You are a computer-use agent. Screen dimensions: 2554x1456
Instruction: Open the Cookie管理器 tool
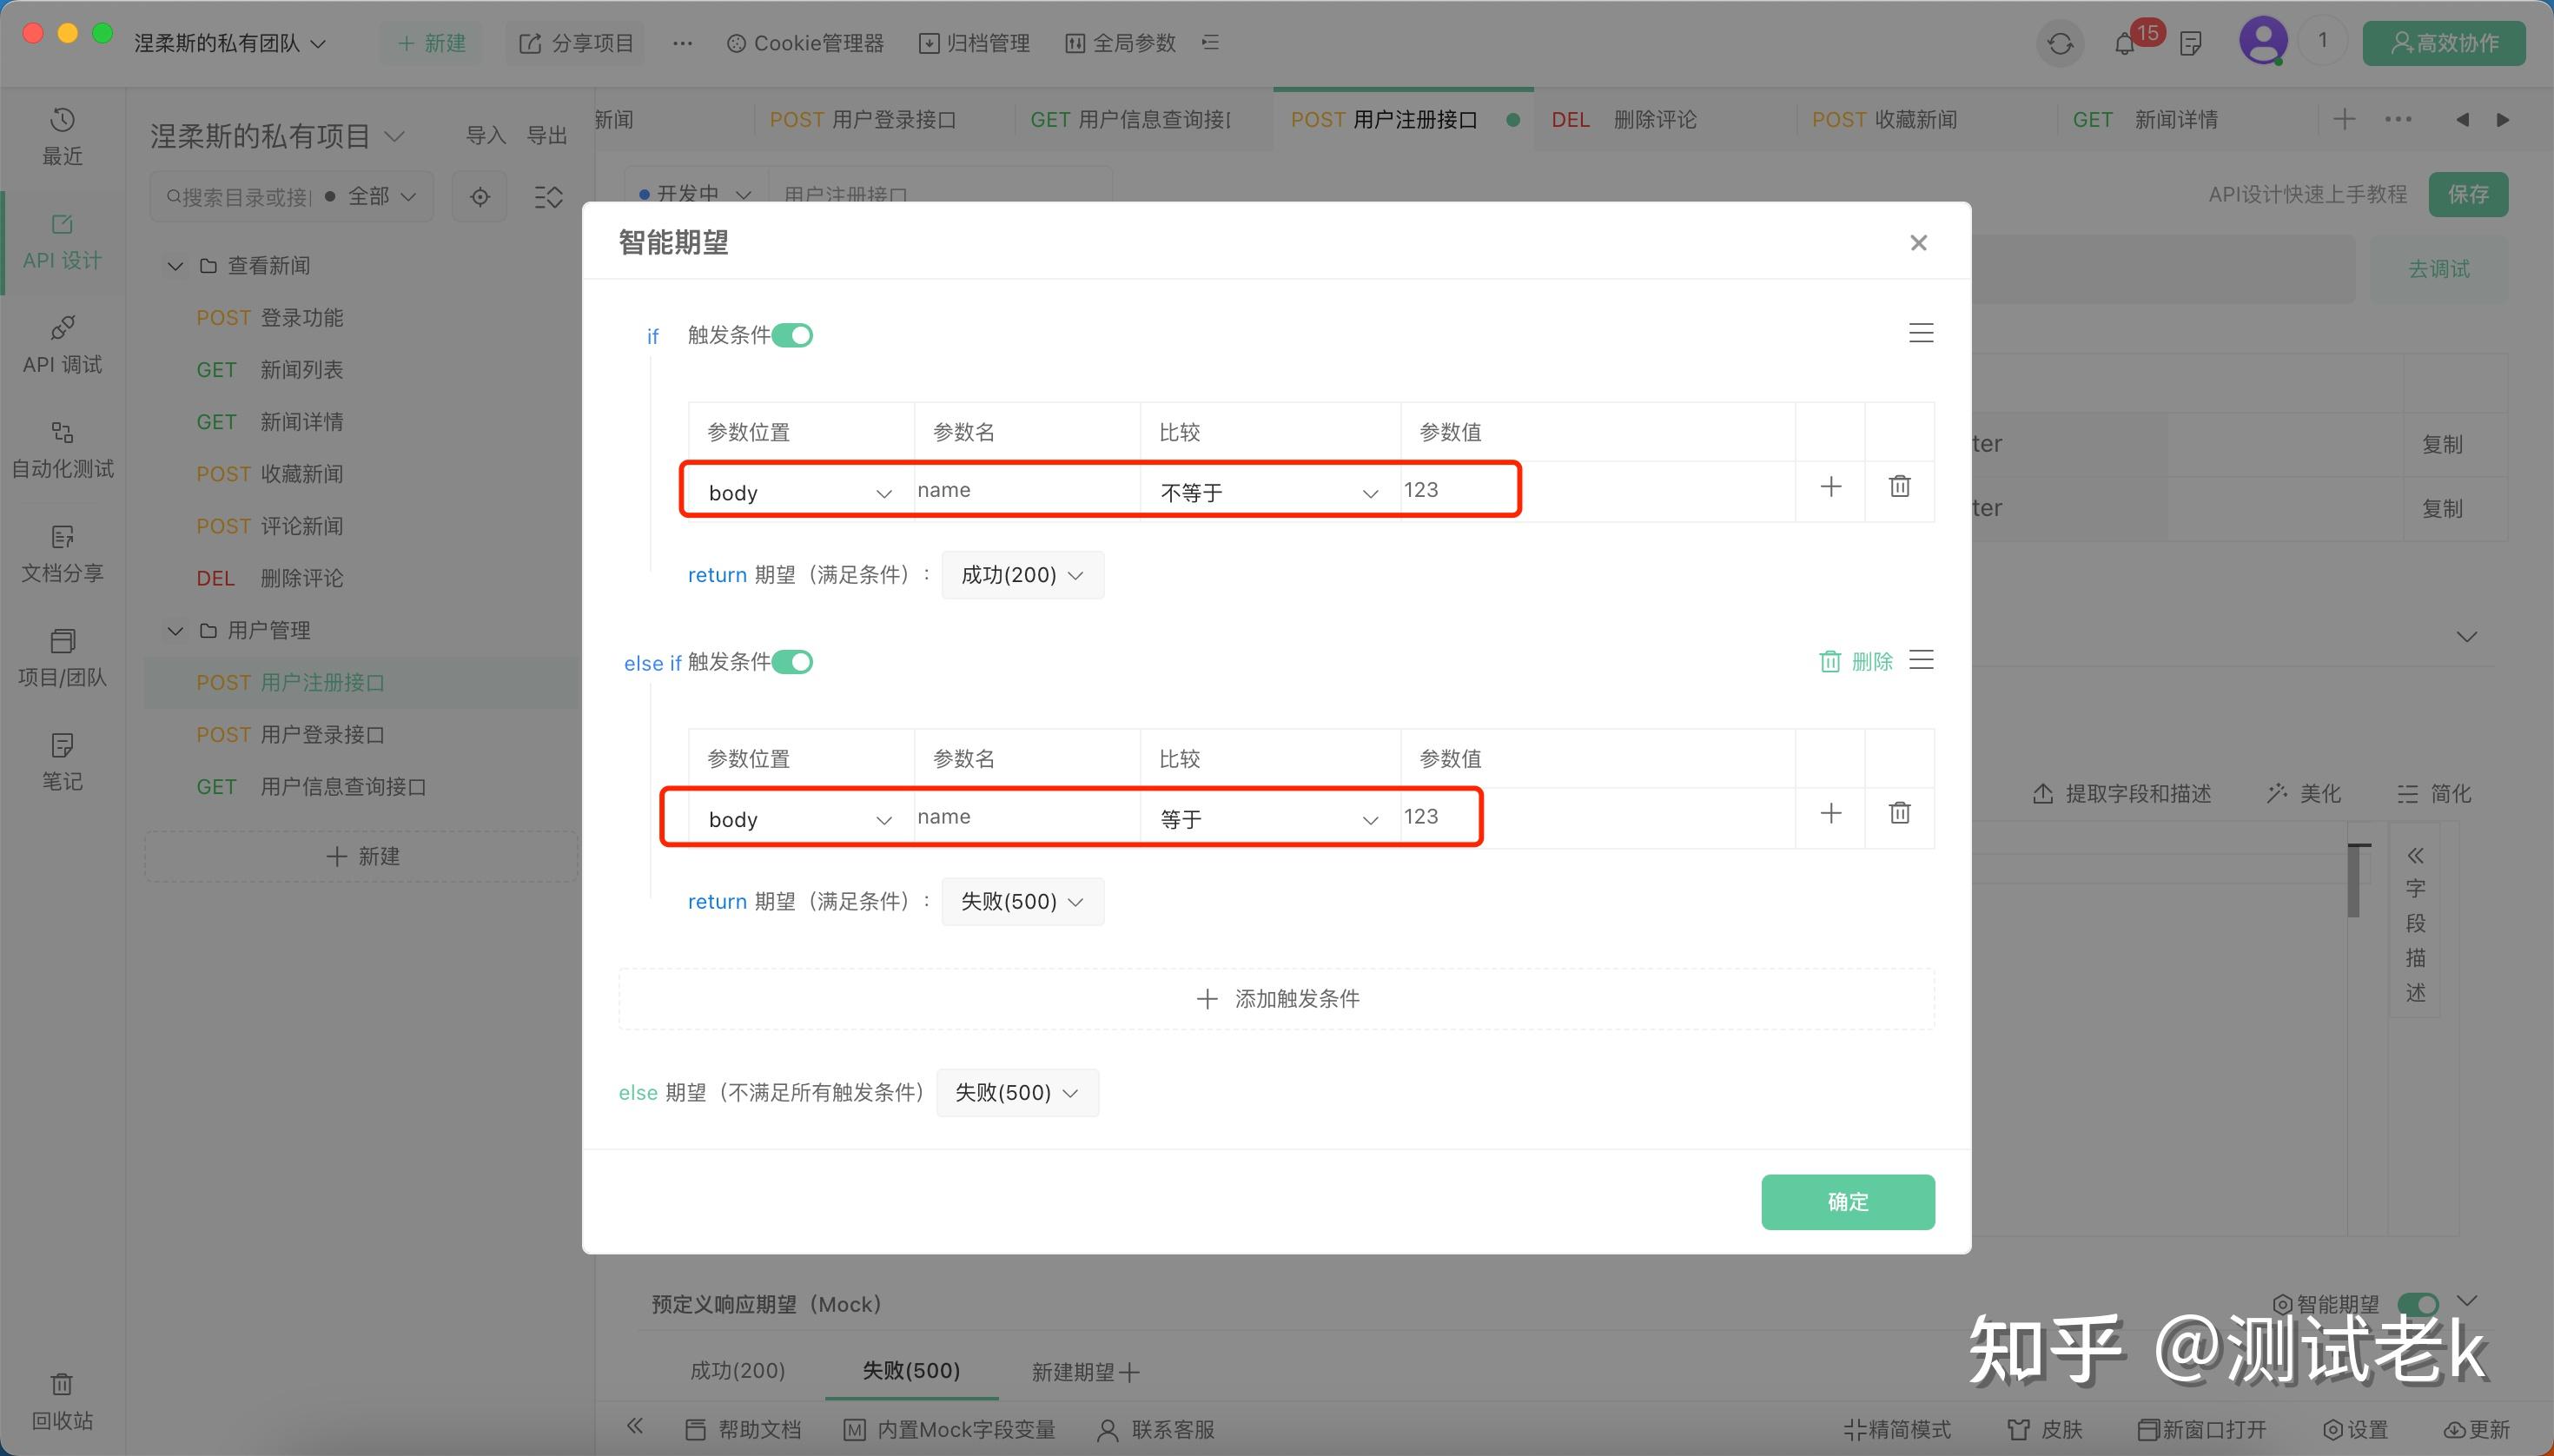tap(806, 43)
